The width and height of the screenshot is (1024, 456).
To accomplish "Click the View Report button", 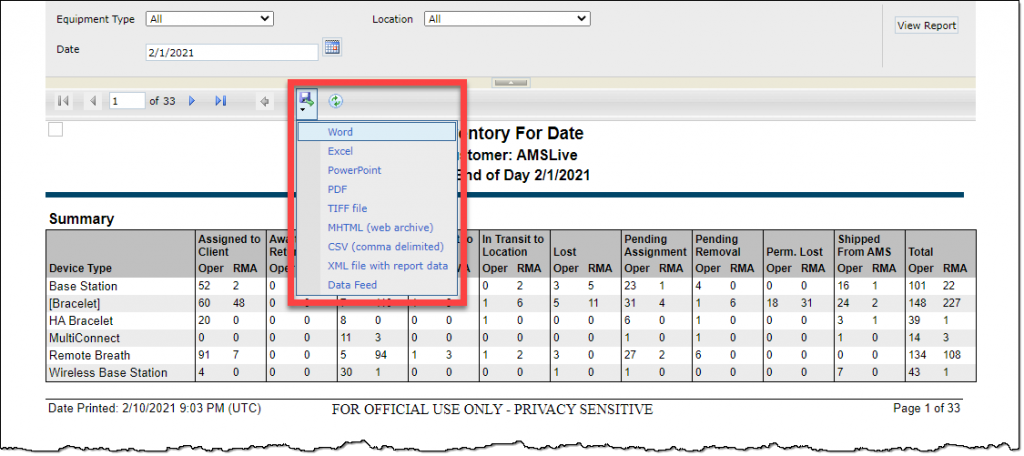I will [x=926, y=25].
